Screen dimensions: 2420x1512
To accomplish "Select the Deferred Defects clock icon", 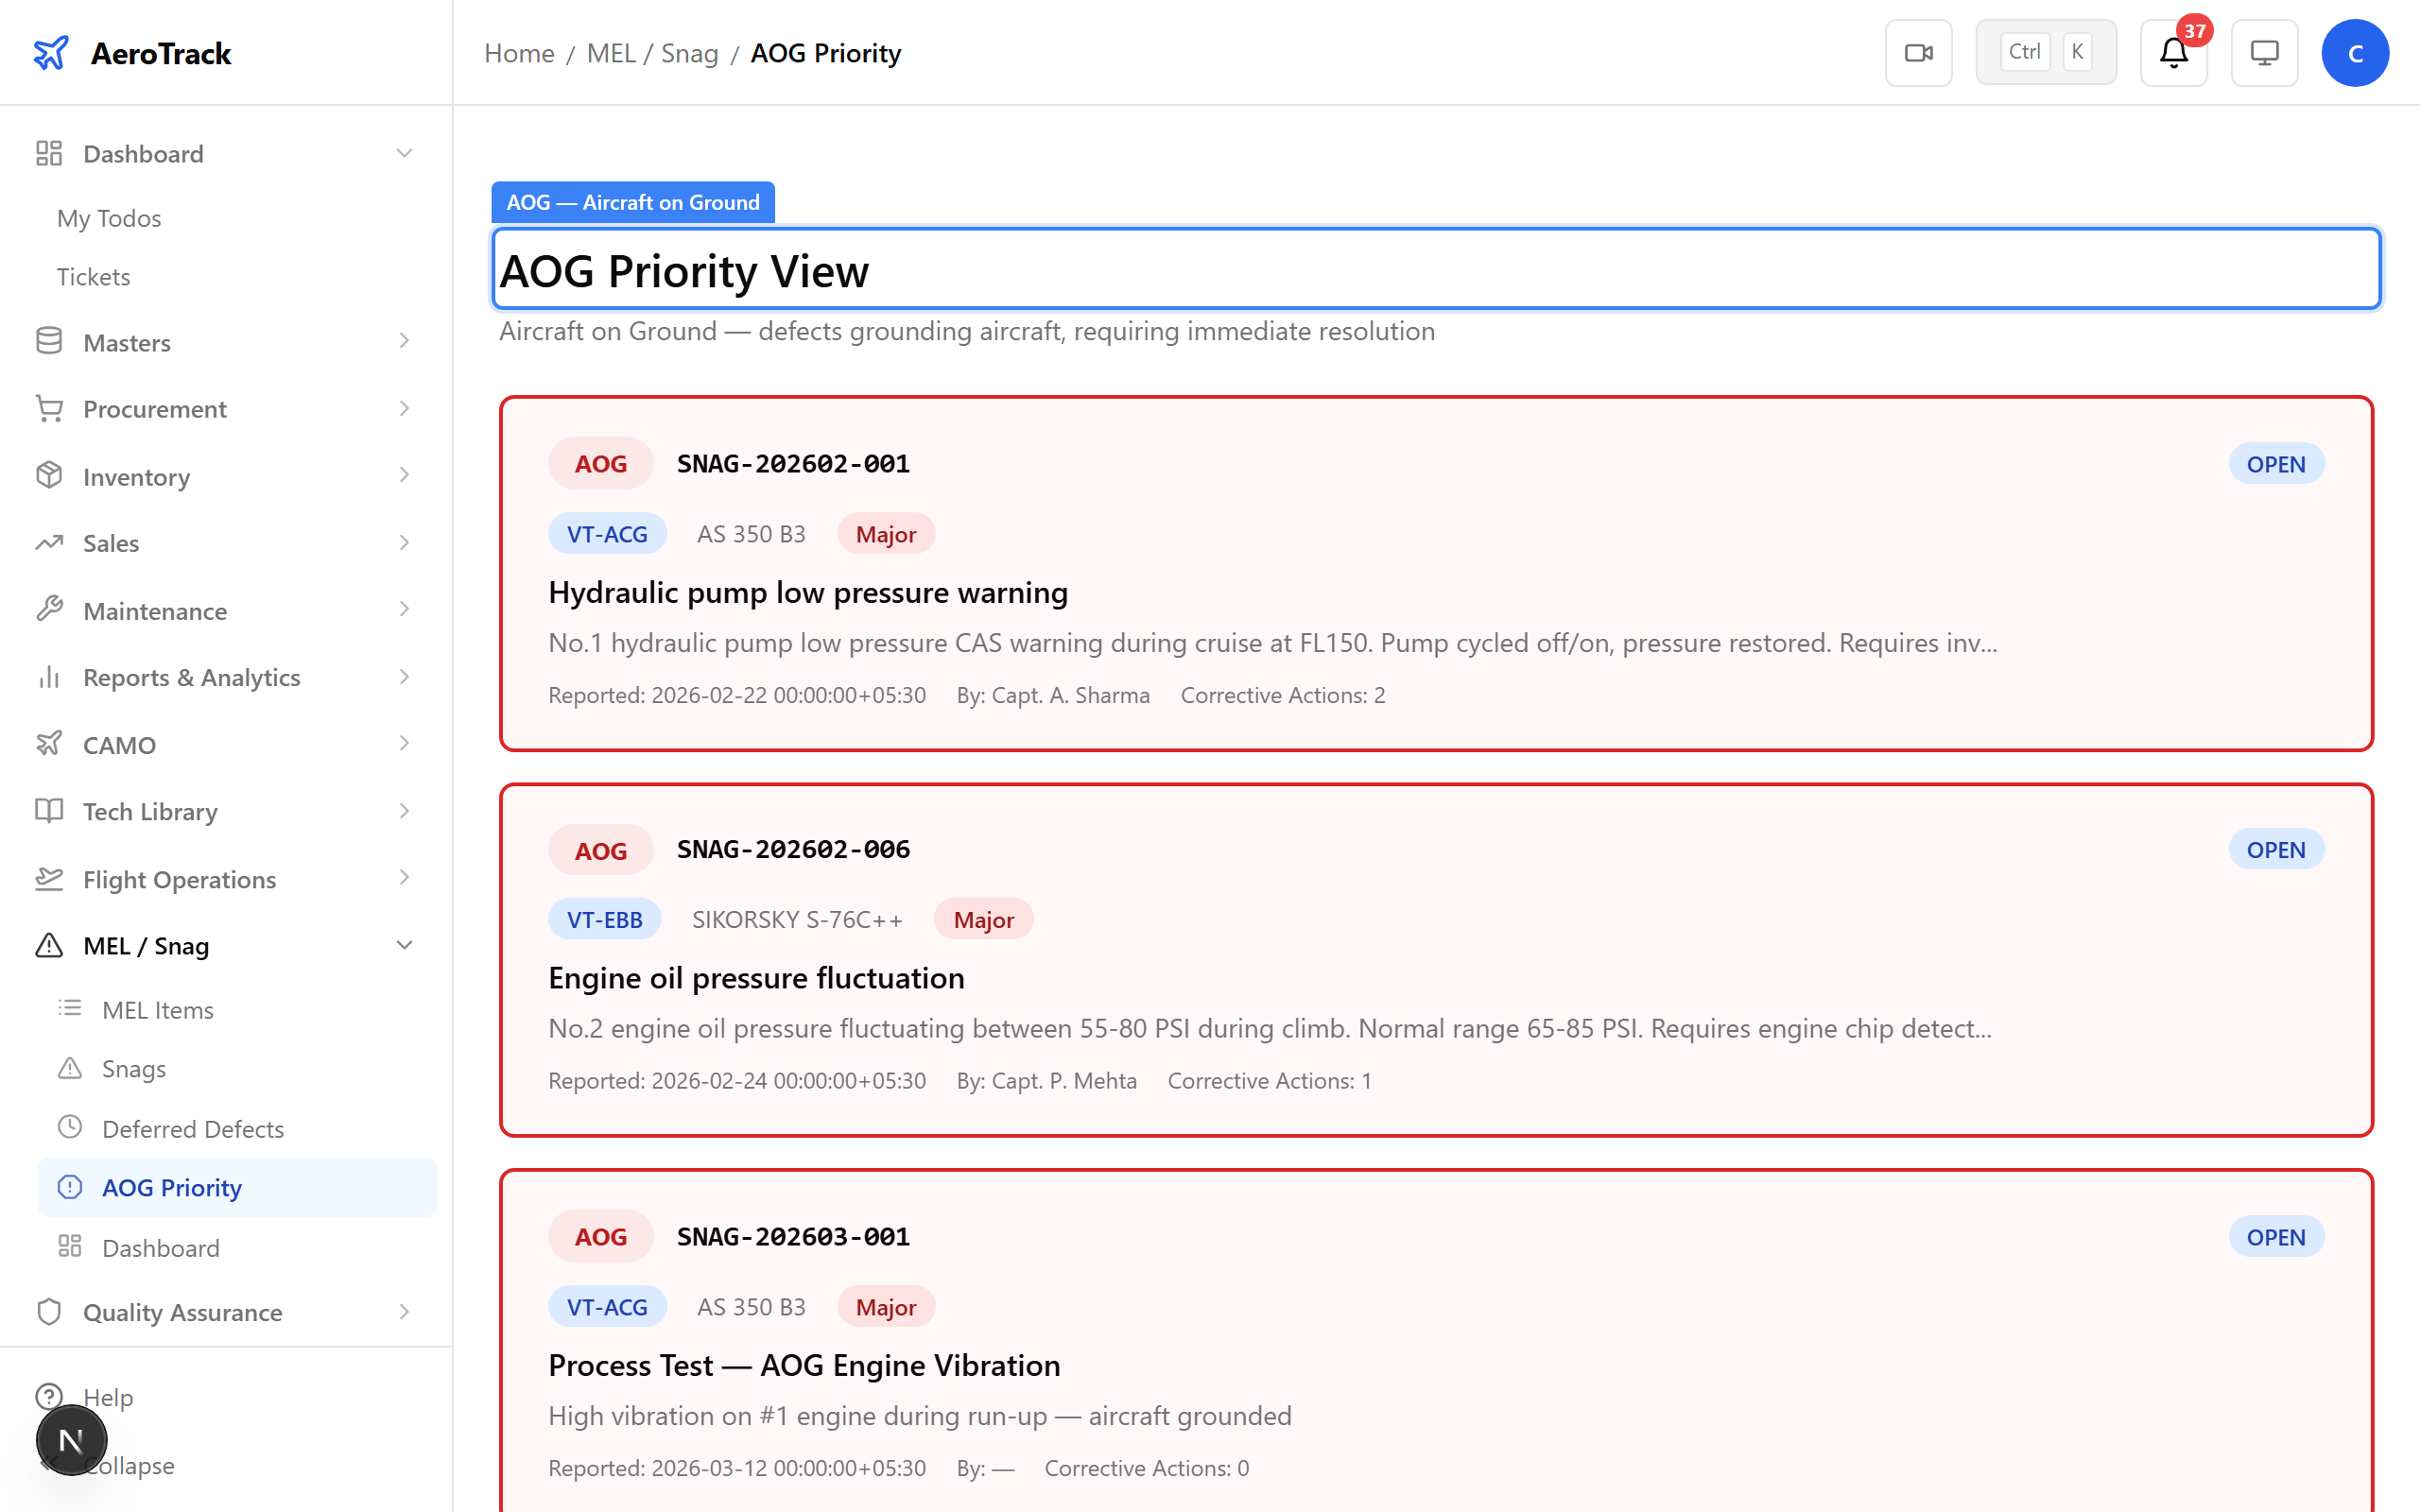I will point(70,1127).
